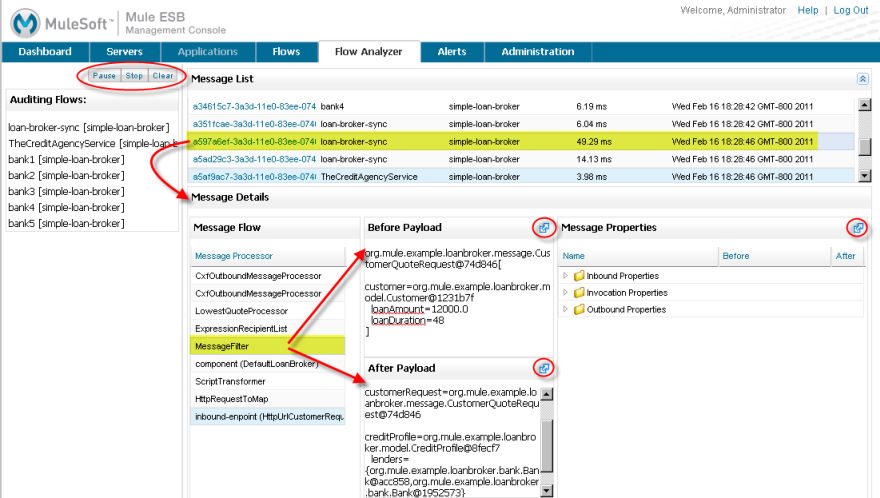Open the Dashboard tab
Screen dimensions: 880x498
(x=45, y=52)
